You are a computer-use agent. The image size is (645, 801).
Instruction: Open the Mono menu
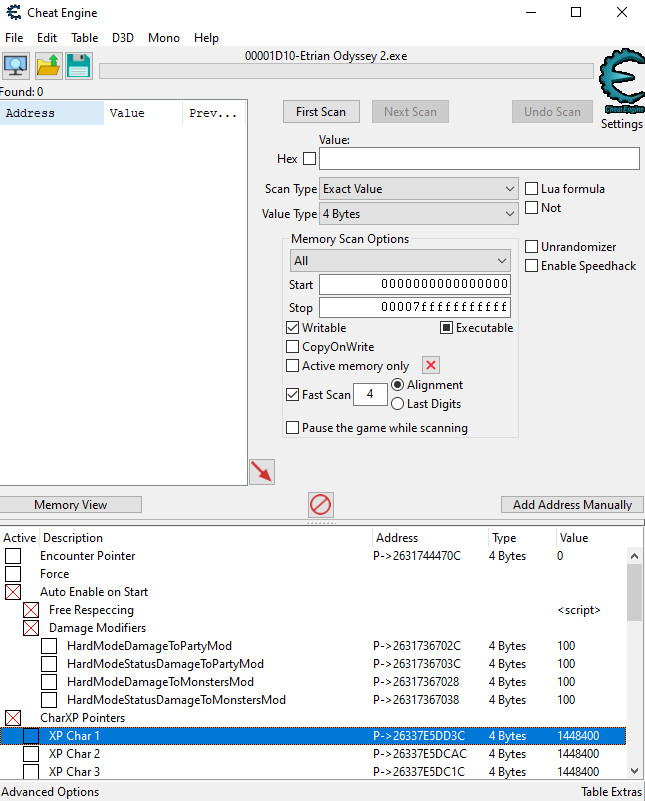pyautogui.click(x=164, y=38)
